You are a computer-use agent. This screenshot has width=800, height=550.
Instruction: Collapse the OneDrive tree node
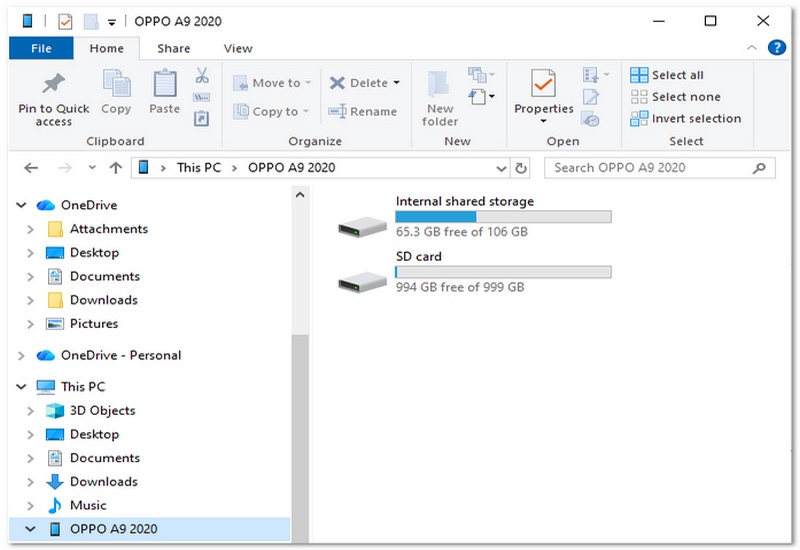21,205
